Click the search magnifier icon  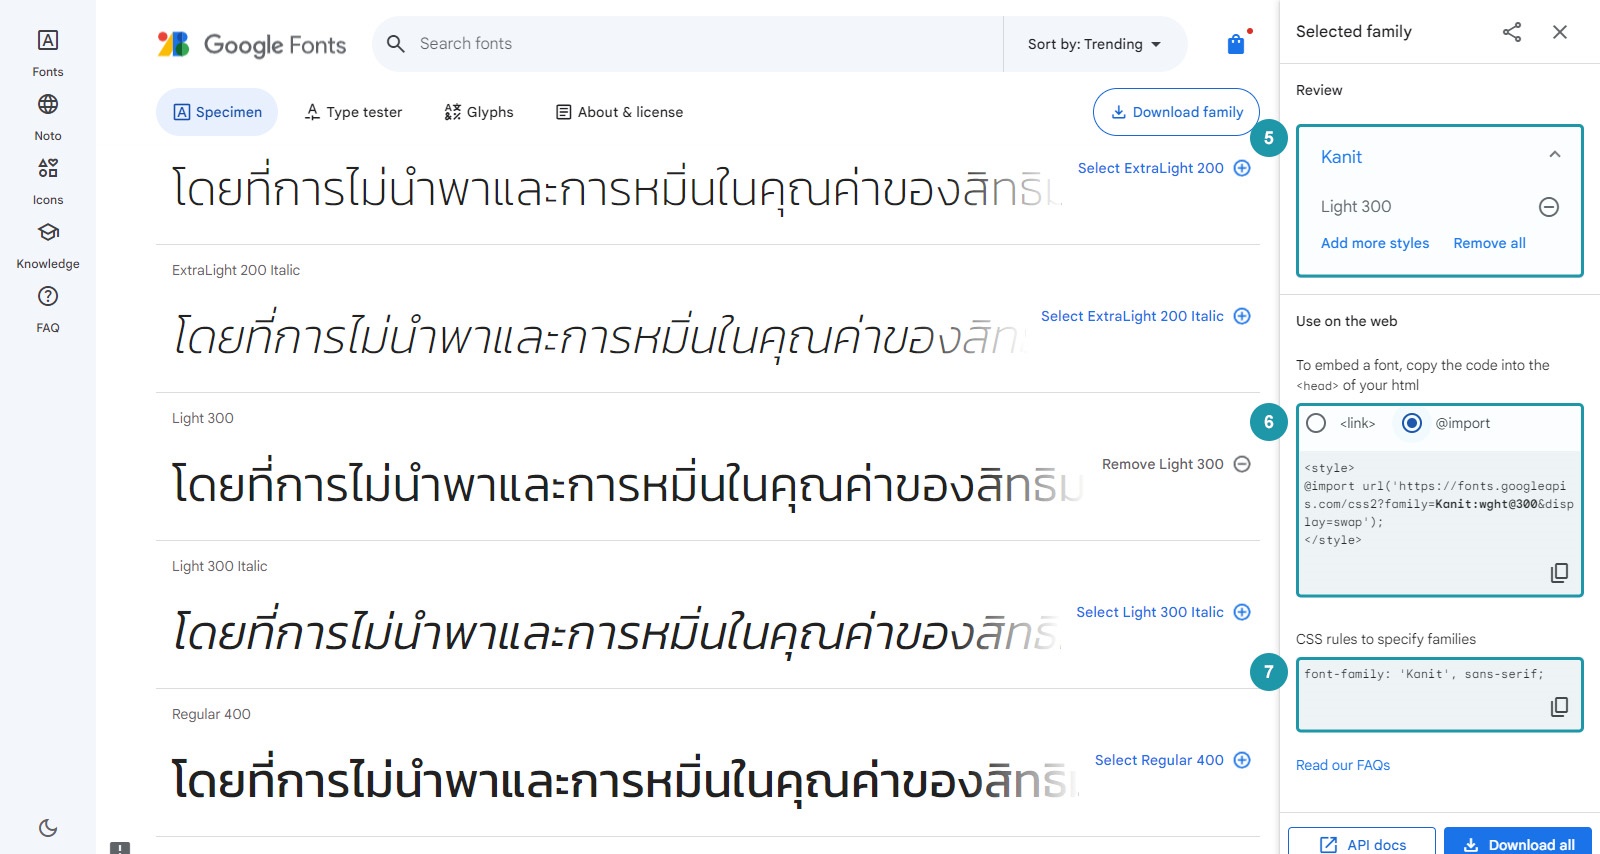pyautogui.click(x=396, y=44)
